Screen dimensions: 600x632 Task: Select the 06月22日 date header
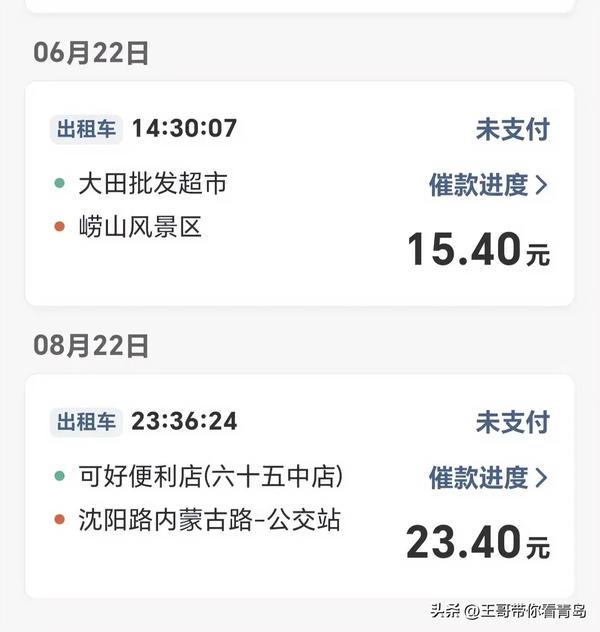click(x=91, y=53)
